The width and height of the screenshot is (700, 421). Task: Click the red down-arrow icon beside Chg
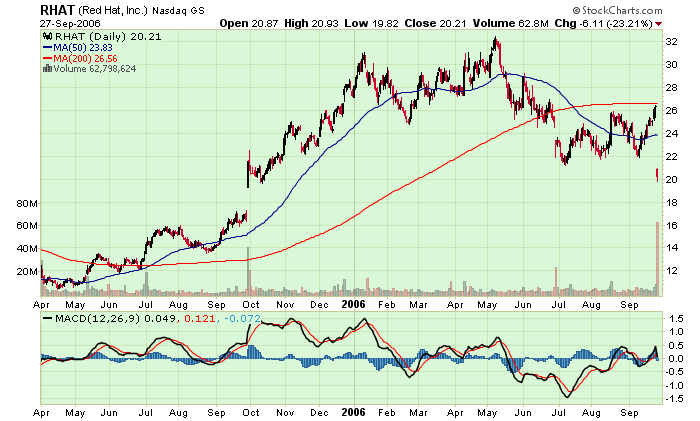[x=659, y=24]
